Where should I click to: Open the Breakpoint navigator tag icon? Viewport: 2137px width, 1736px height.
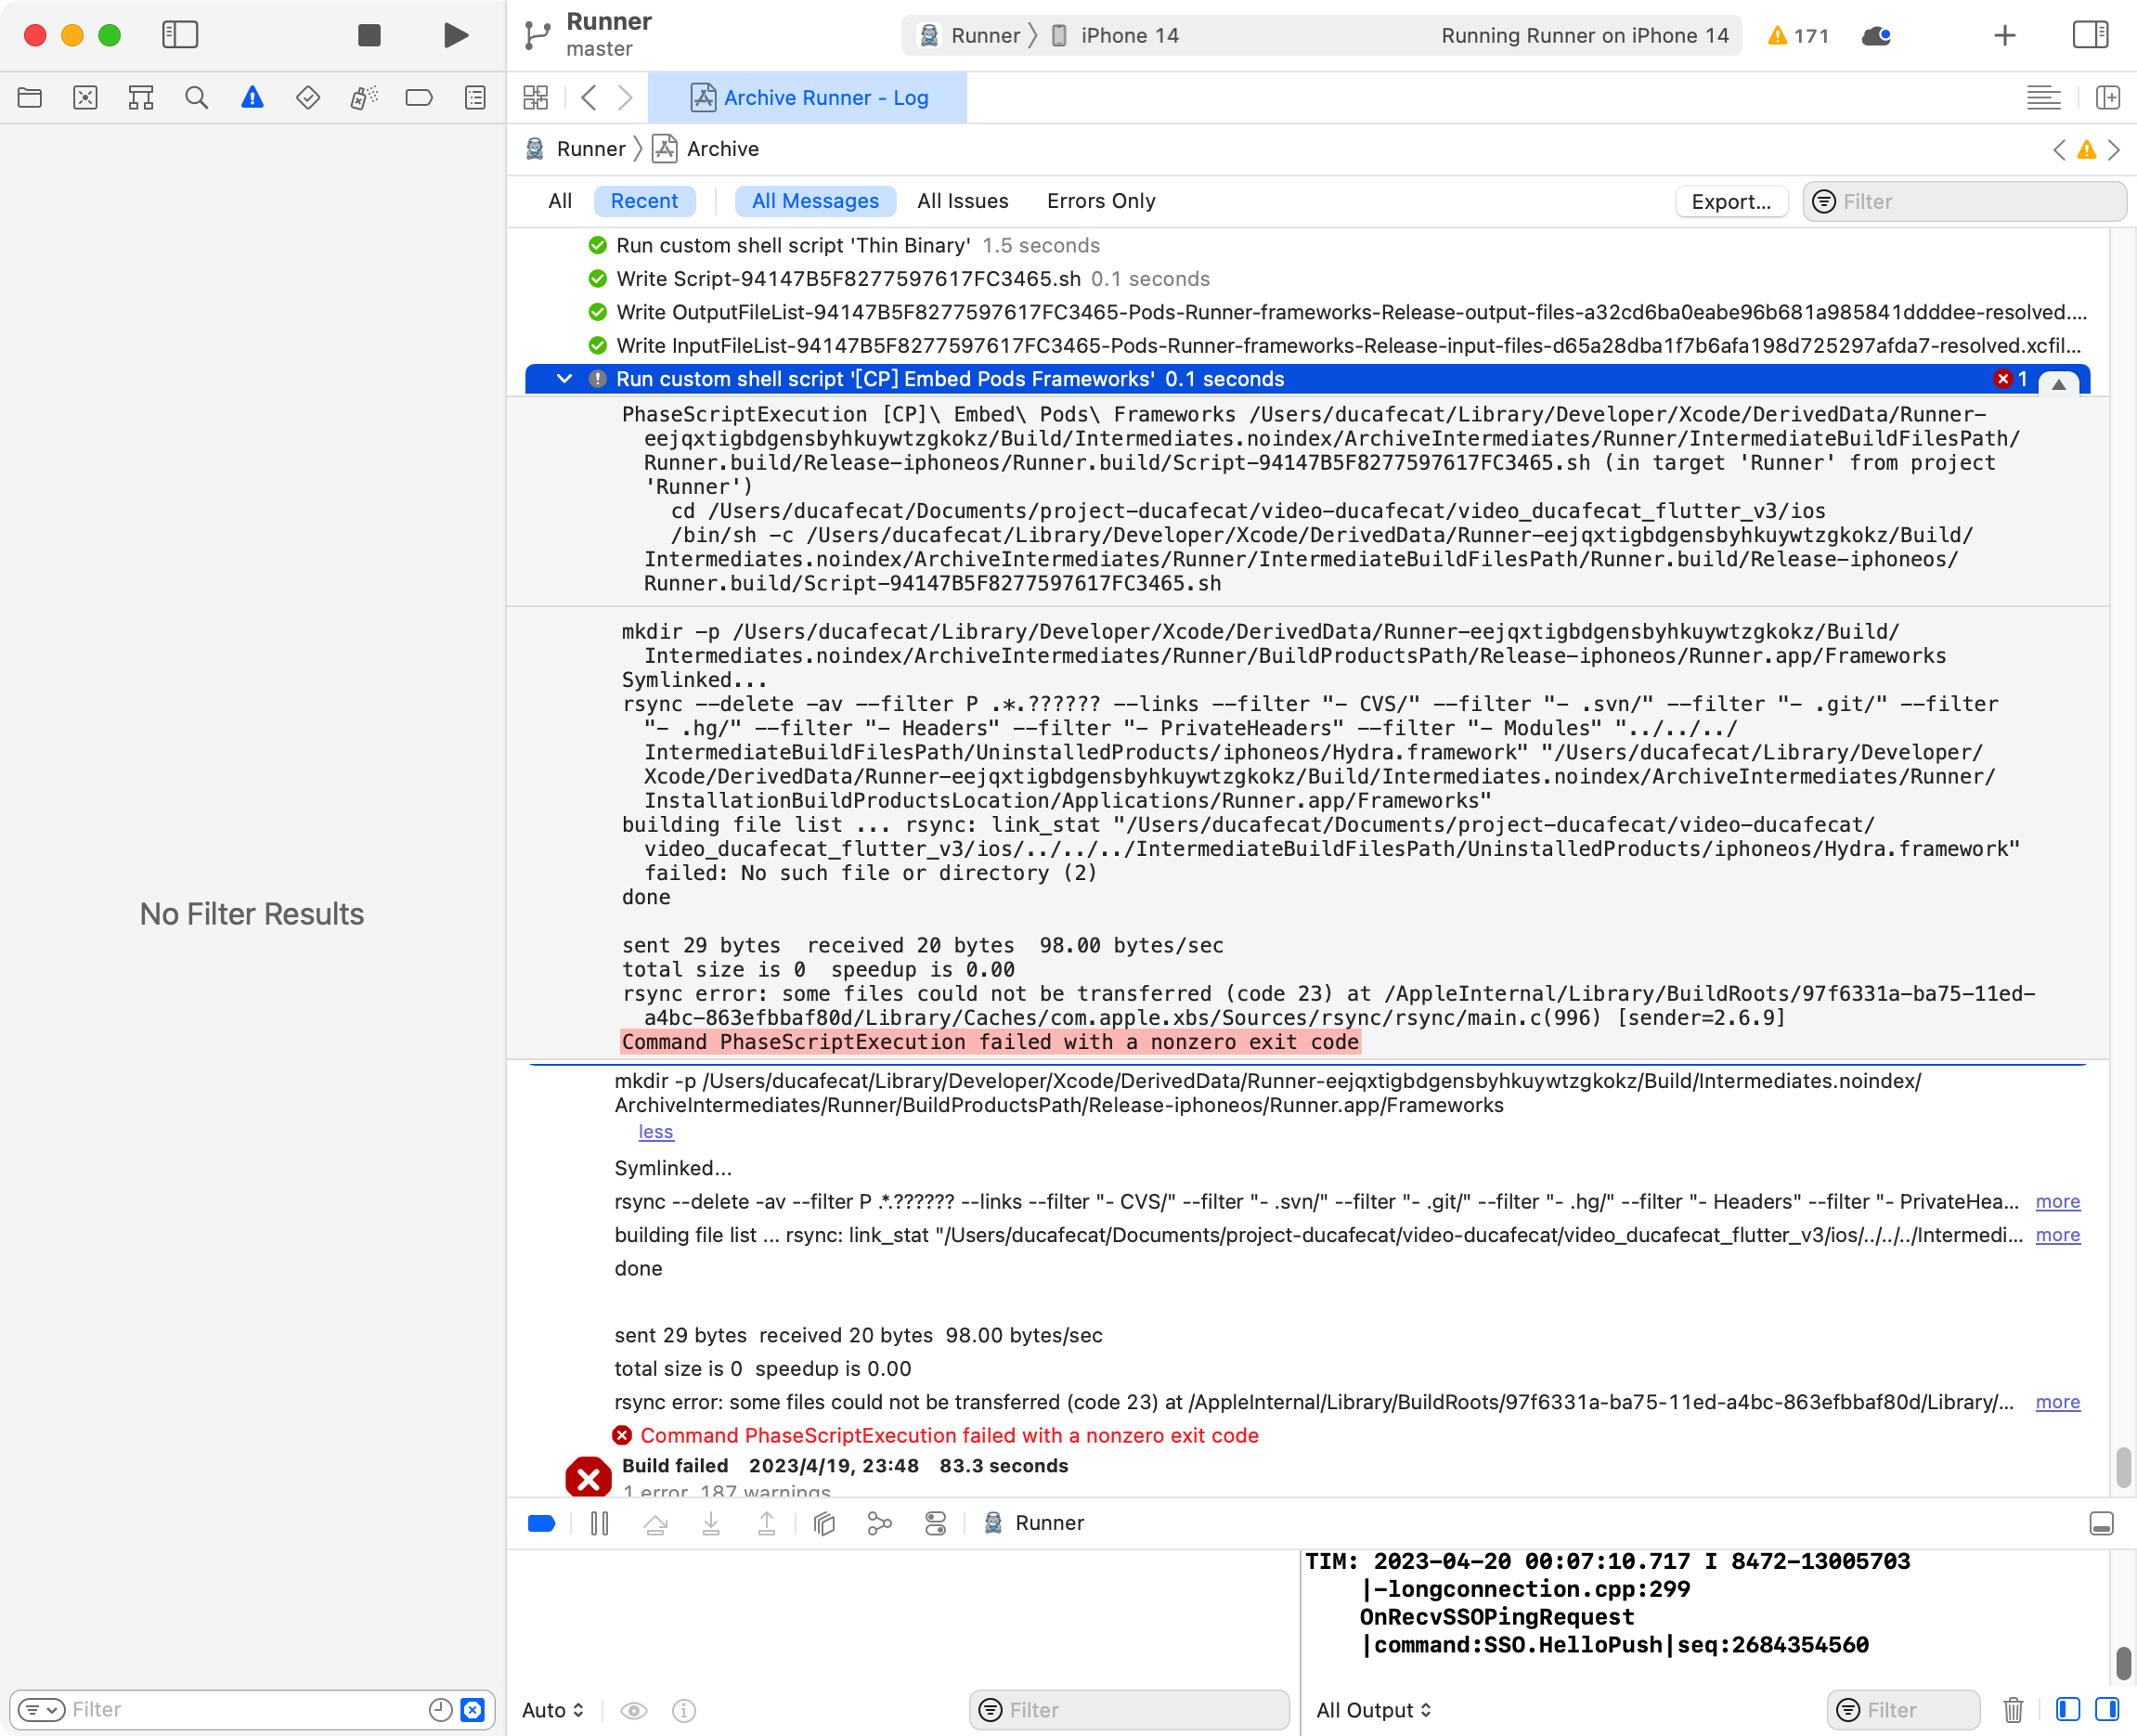(419, 97)
